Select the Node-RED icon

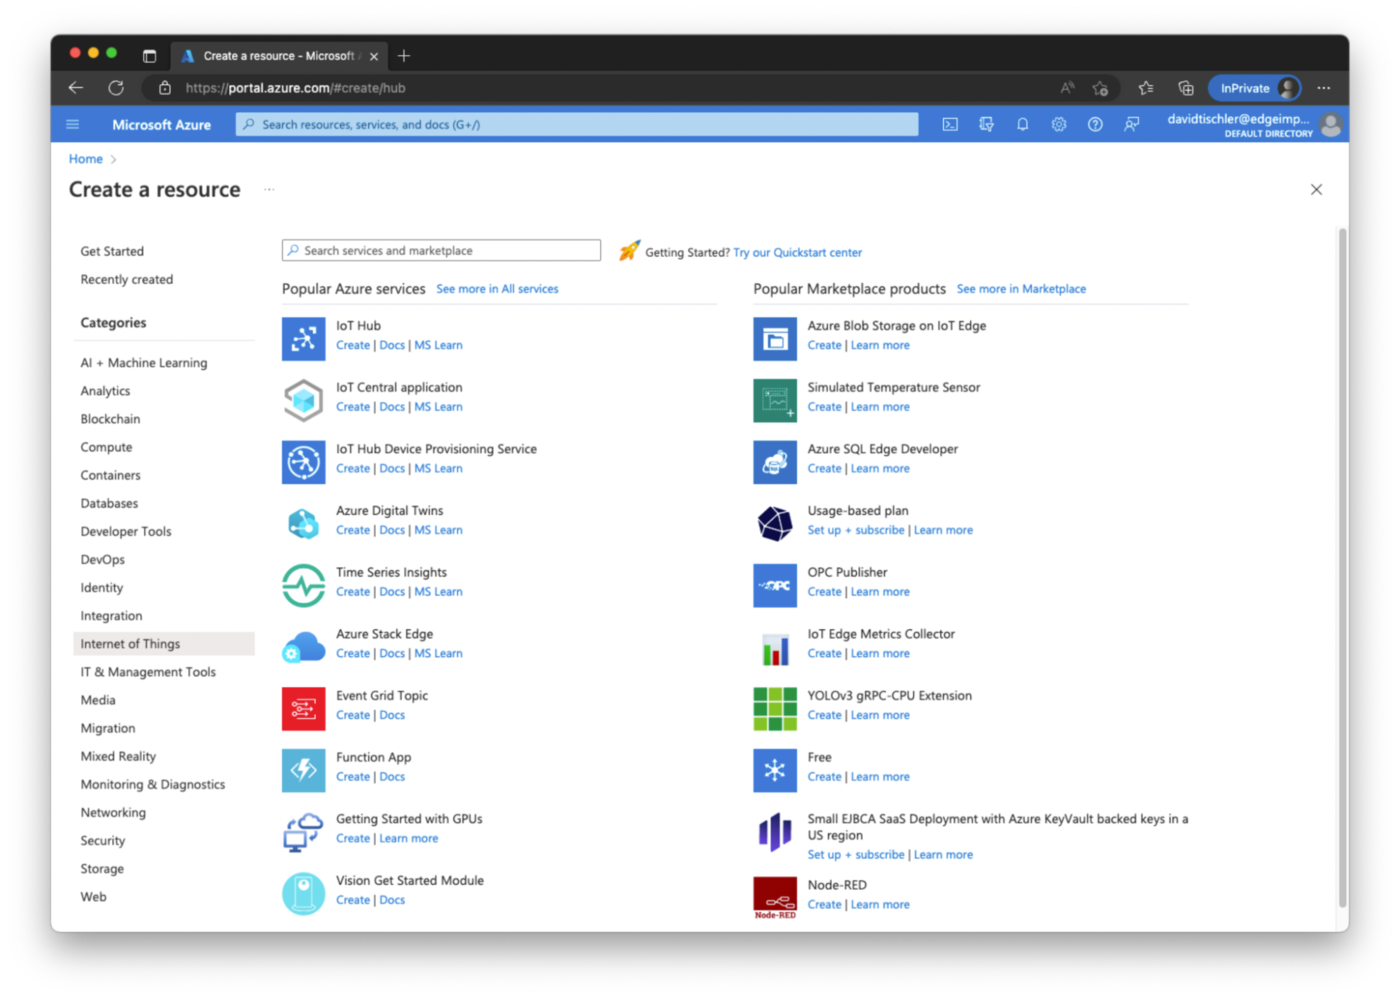775,897
